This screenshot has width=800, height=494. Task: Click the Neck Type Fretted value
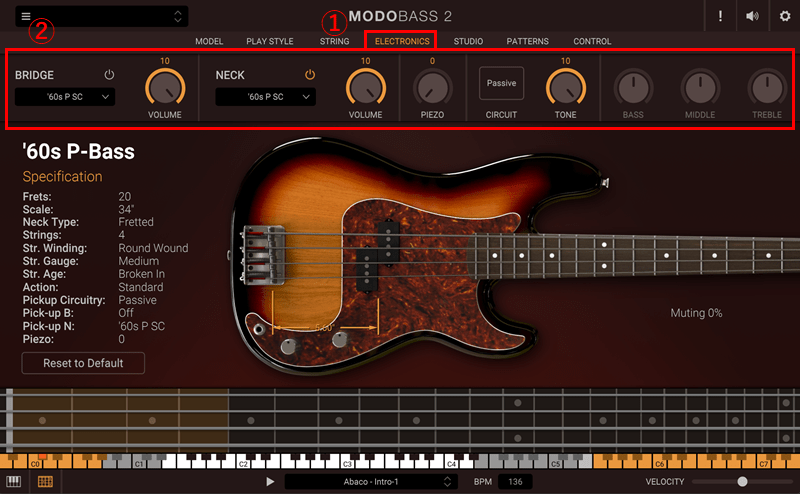[136, 222]
